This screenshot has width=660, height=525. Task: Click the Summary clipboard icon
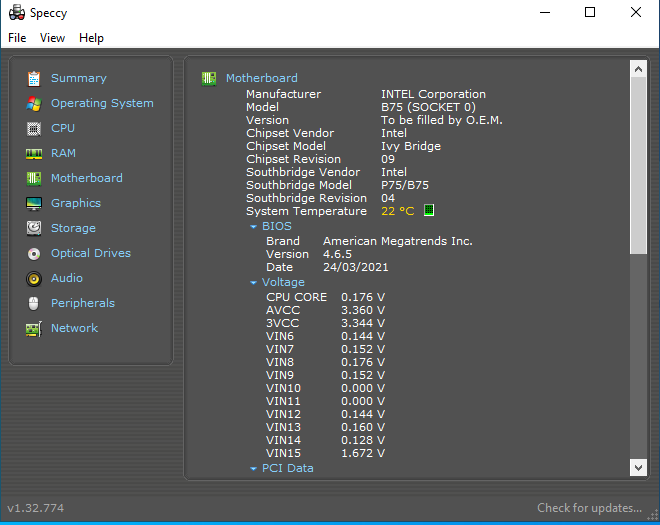pos(34,78)
